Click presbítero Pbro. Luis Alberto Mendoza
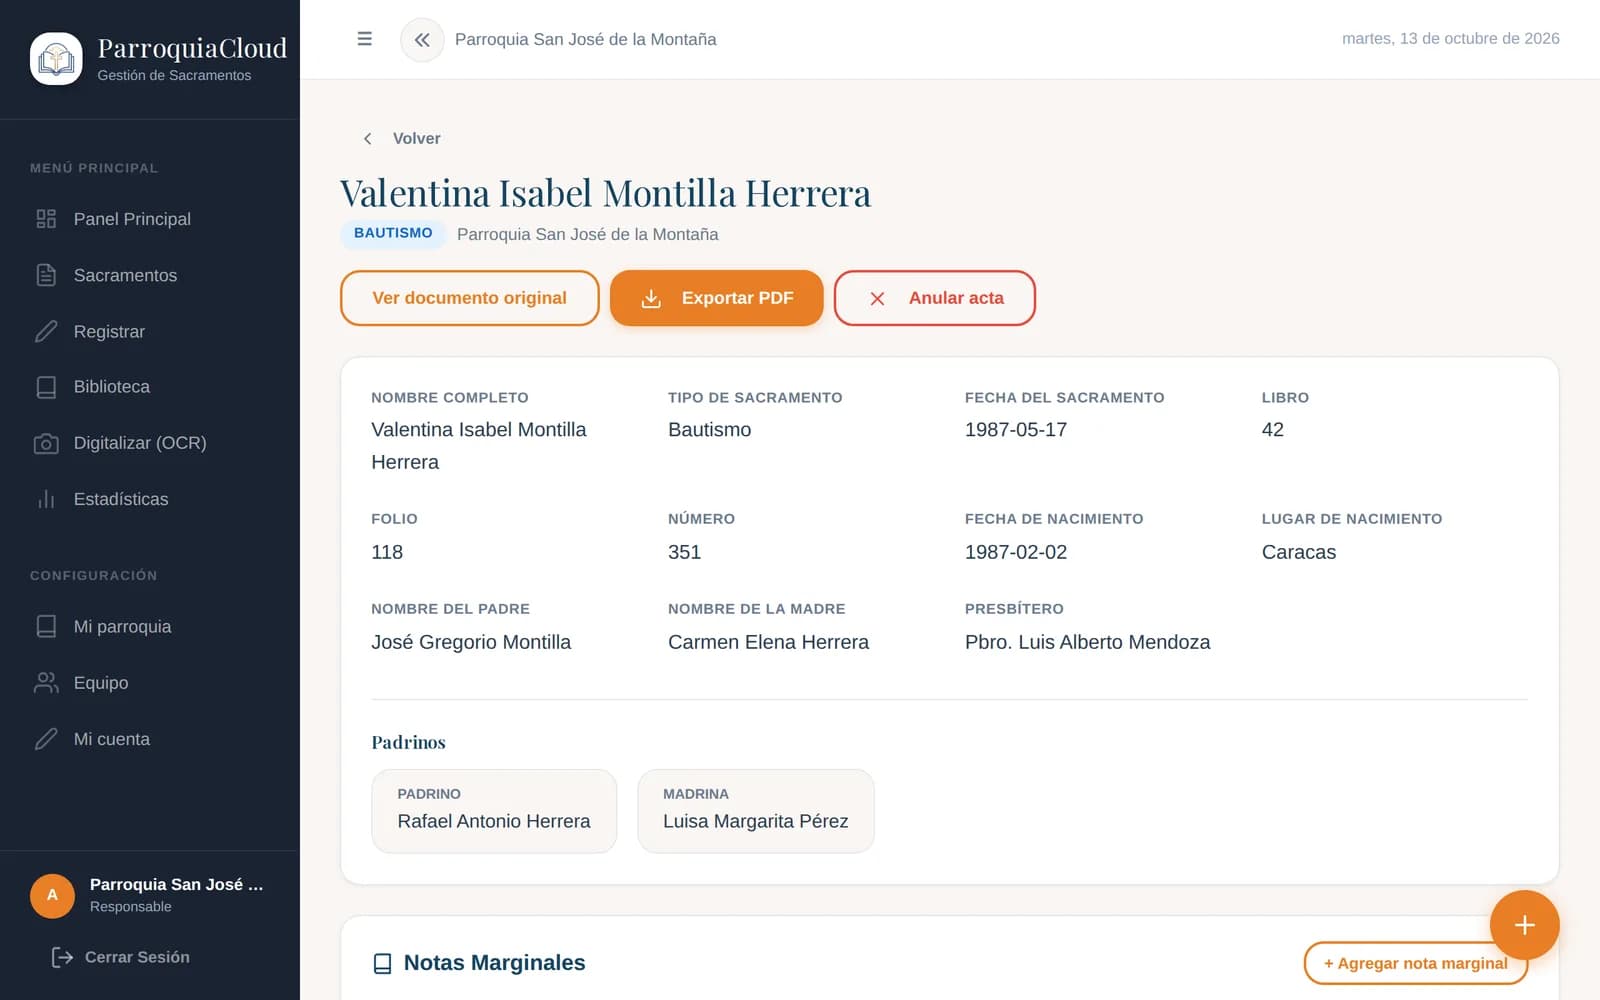 [x=1087, y=642]
